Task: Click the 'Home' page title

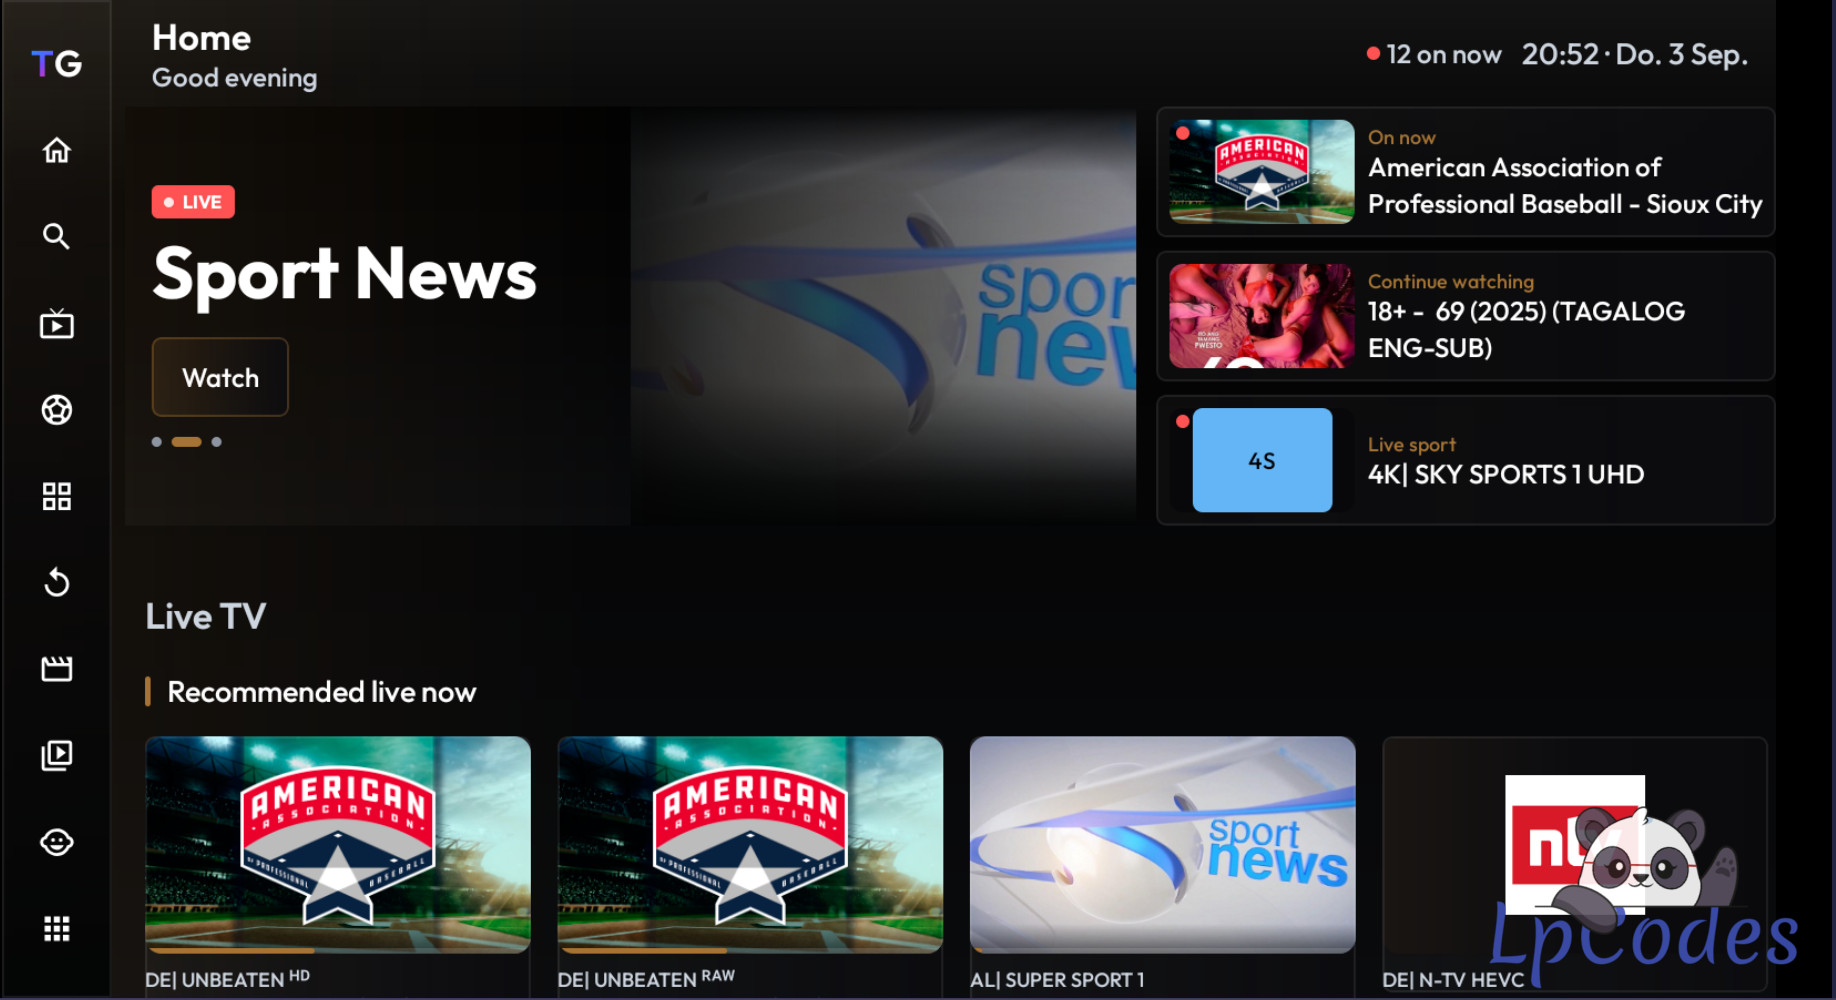Action: click(201, 38)
